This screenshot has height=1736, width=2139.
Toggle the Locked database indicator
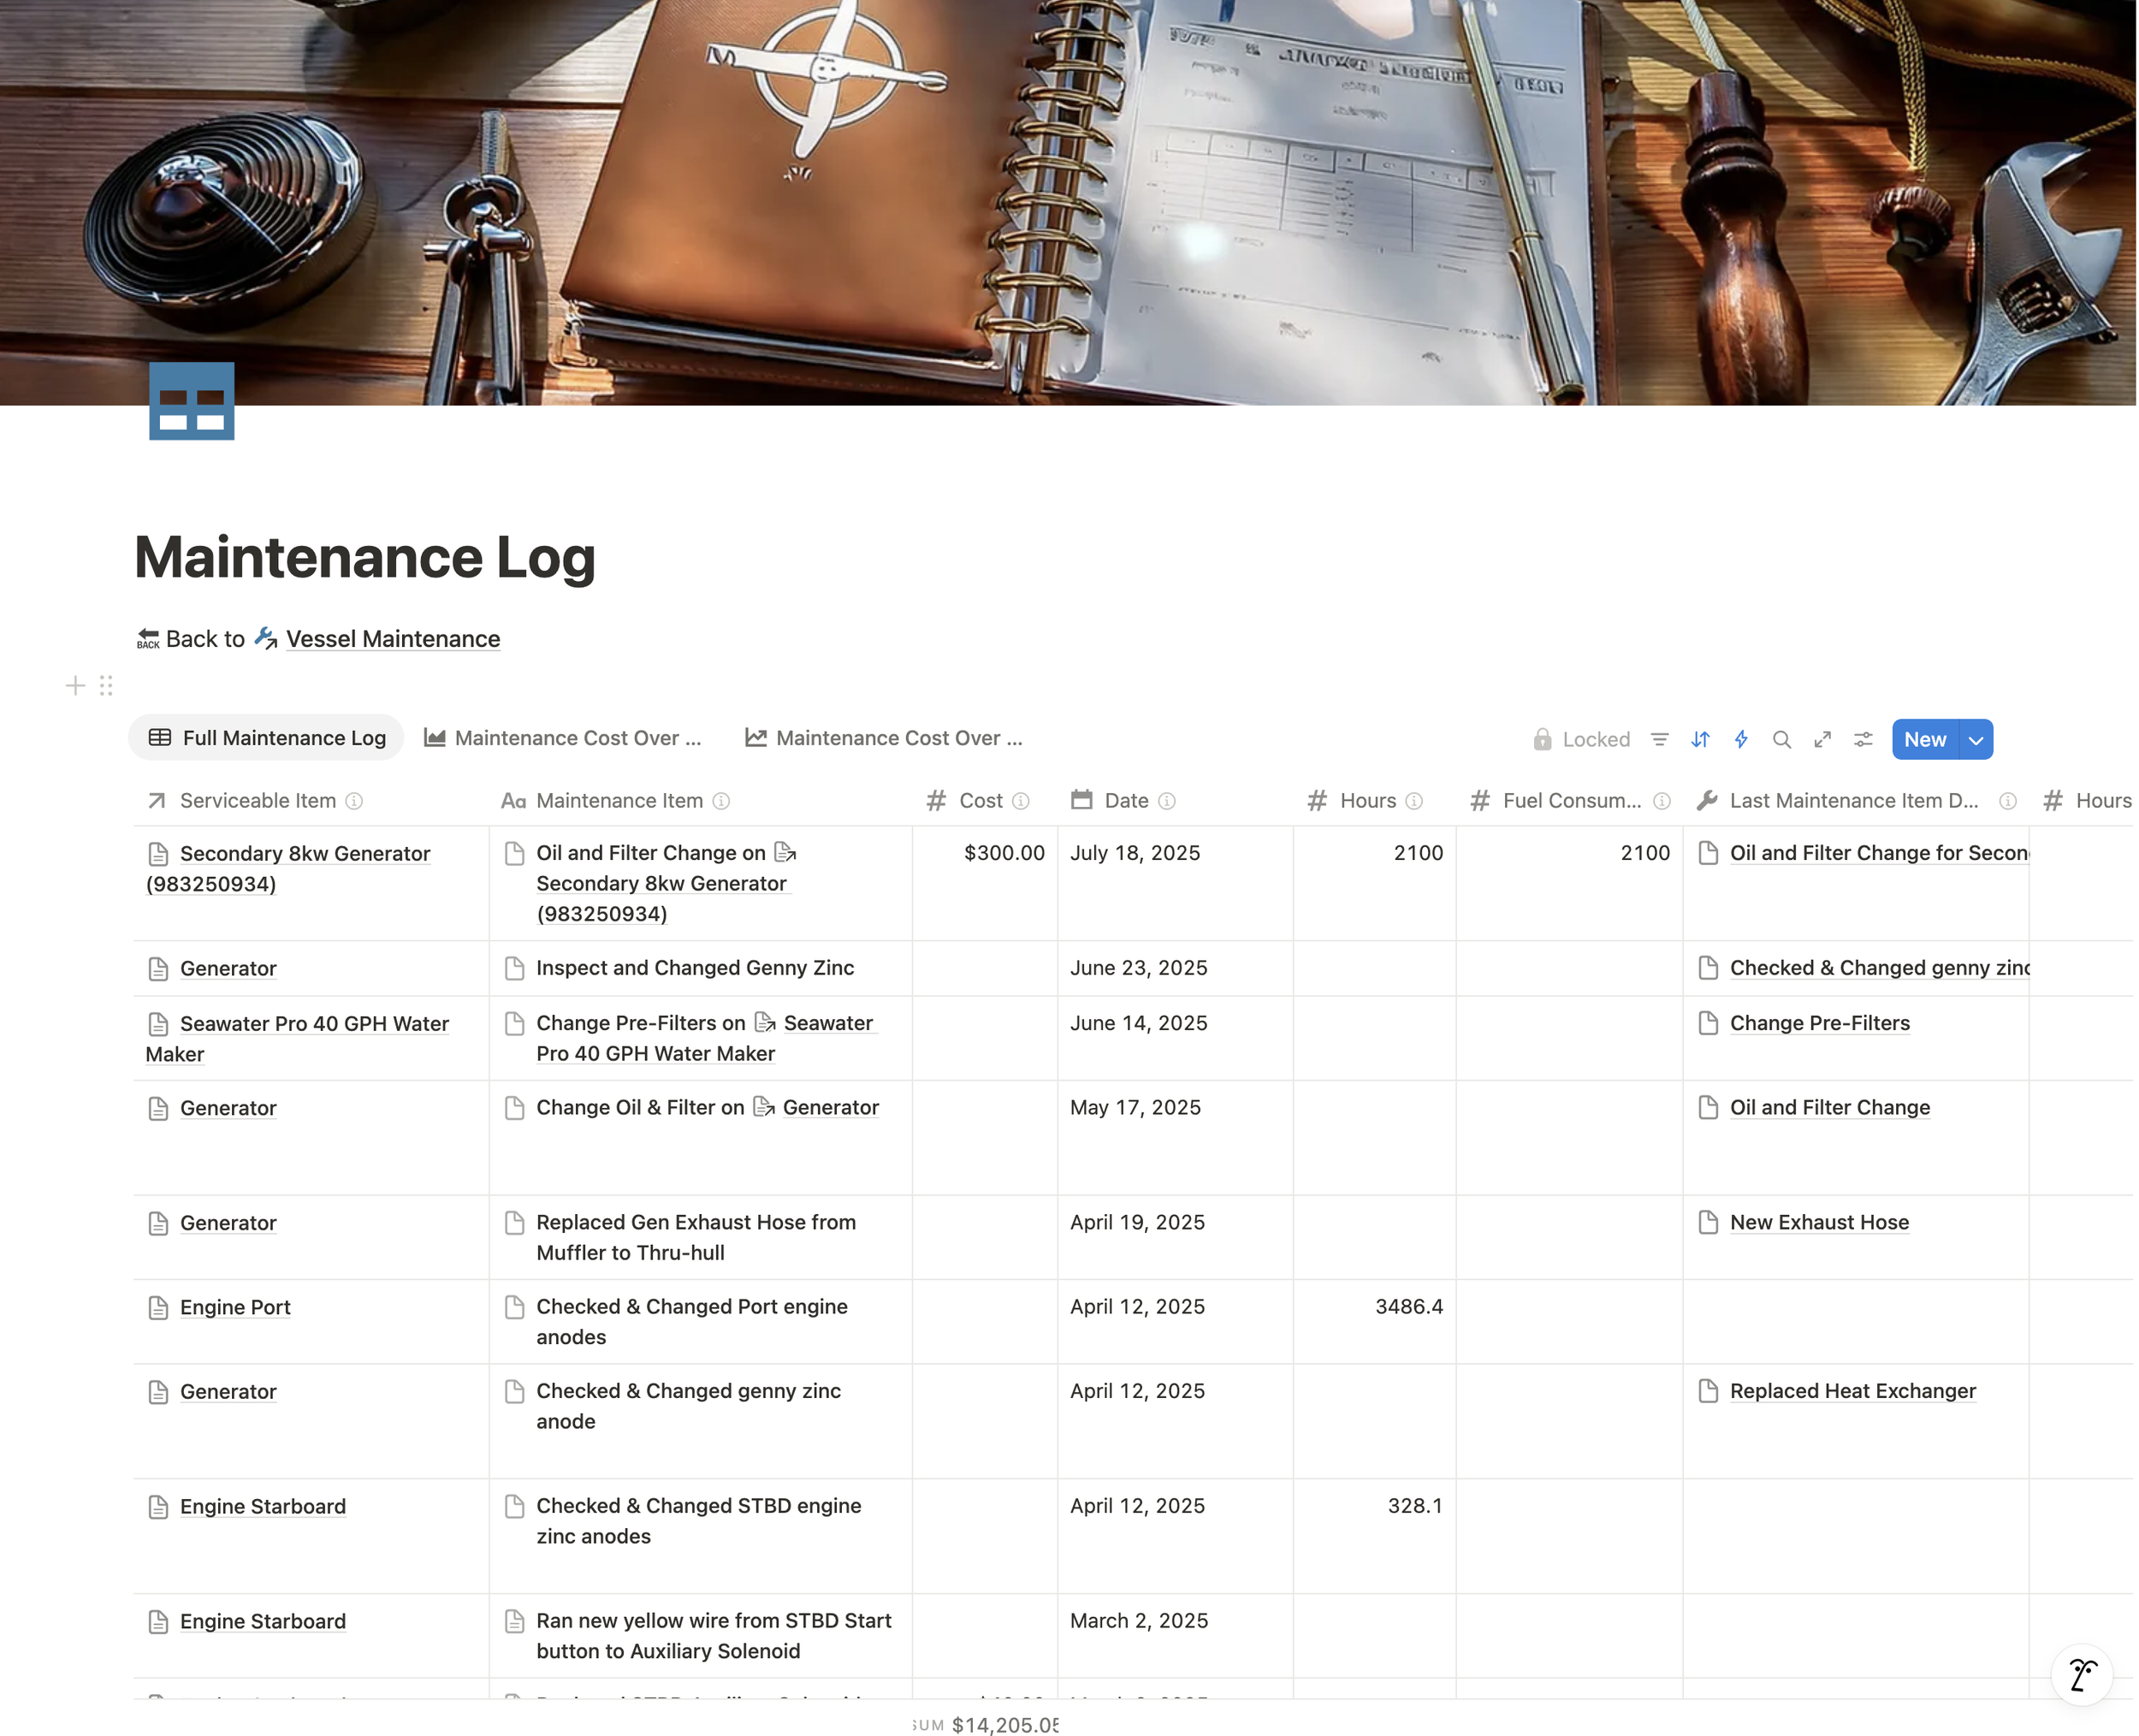[1581, 739]
